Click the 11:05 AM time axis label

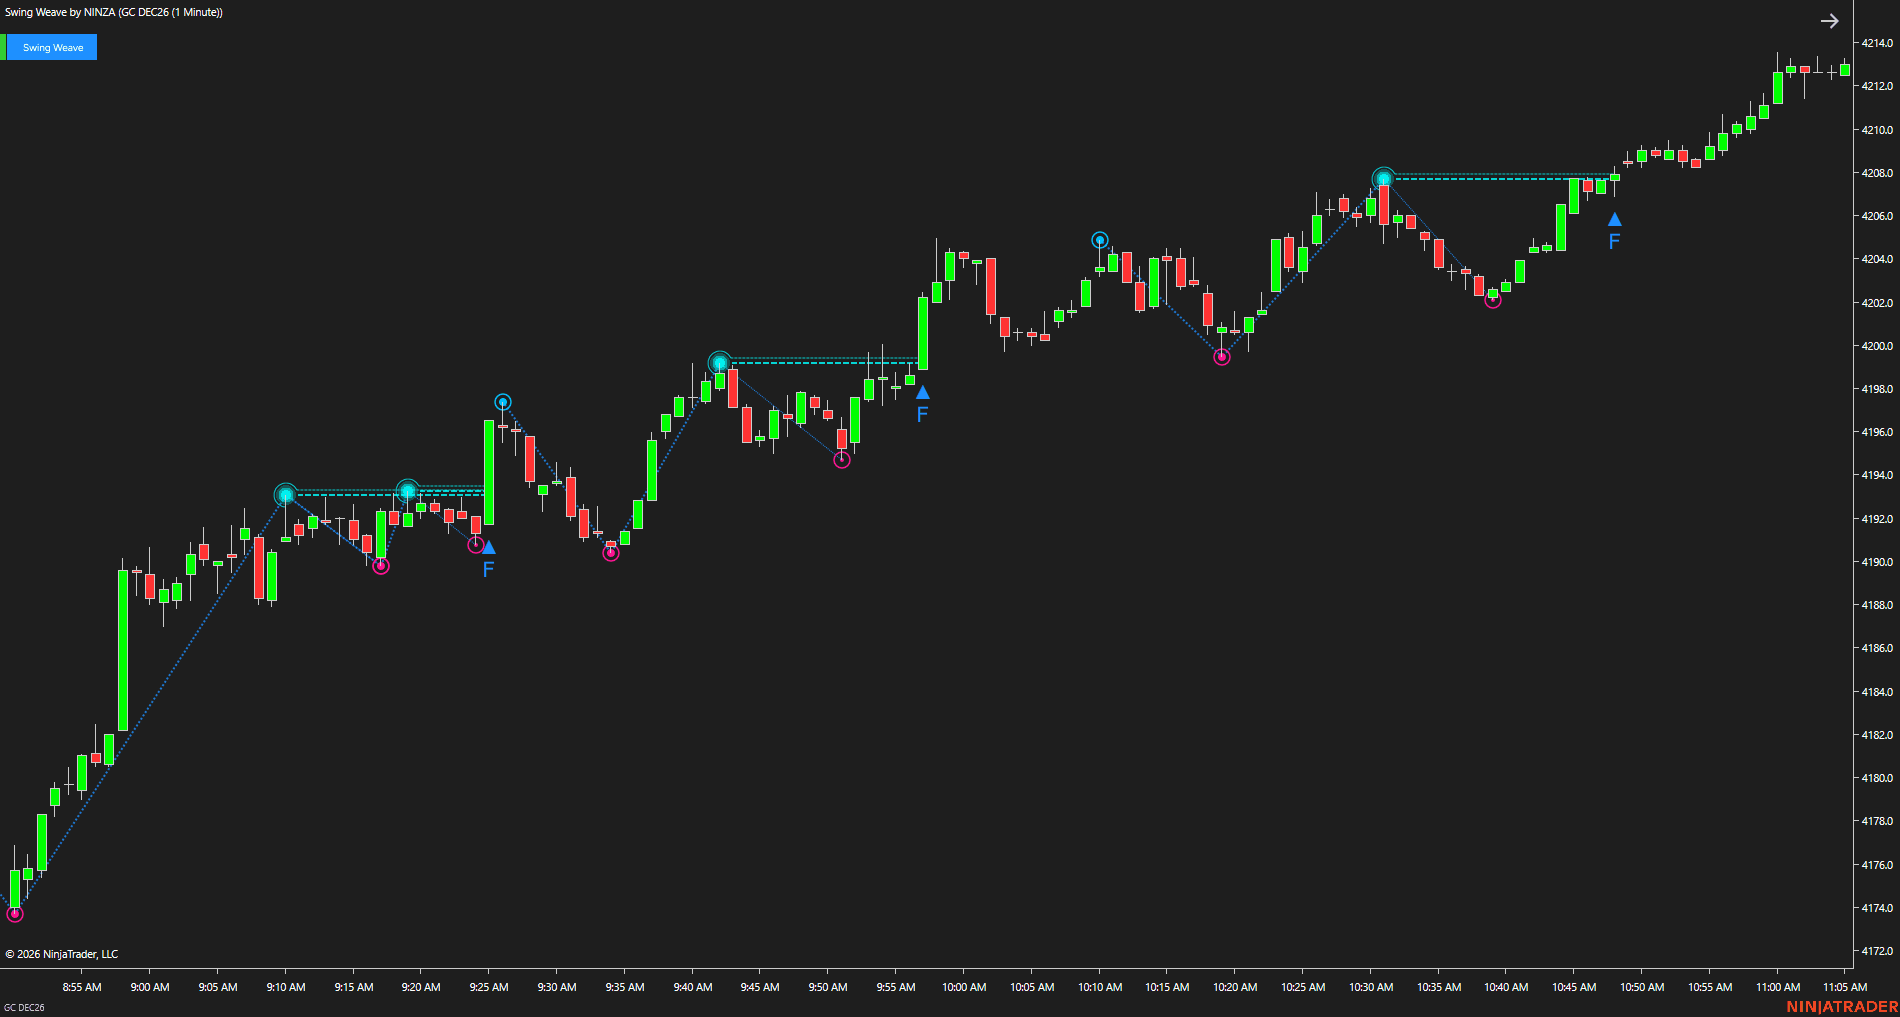coord(1845,987)
